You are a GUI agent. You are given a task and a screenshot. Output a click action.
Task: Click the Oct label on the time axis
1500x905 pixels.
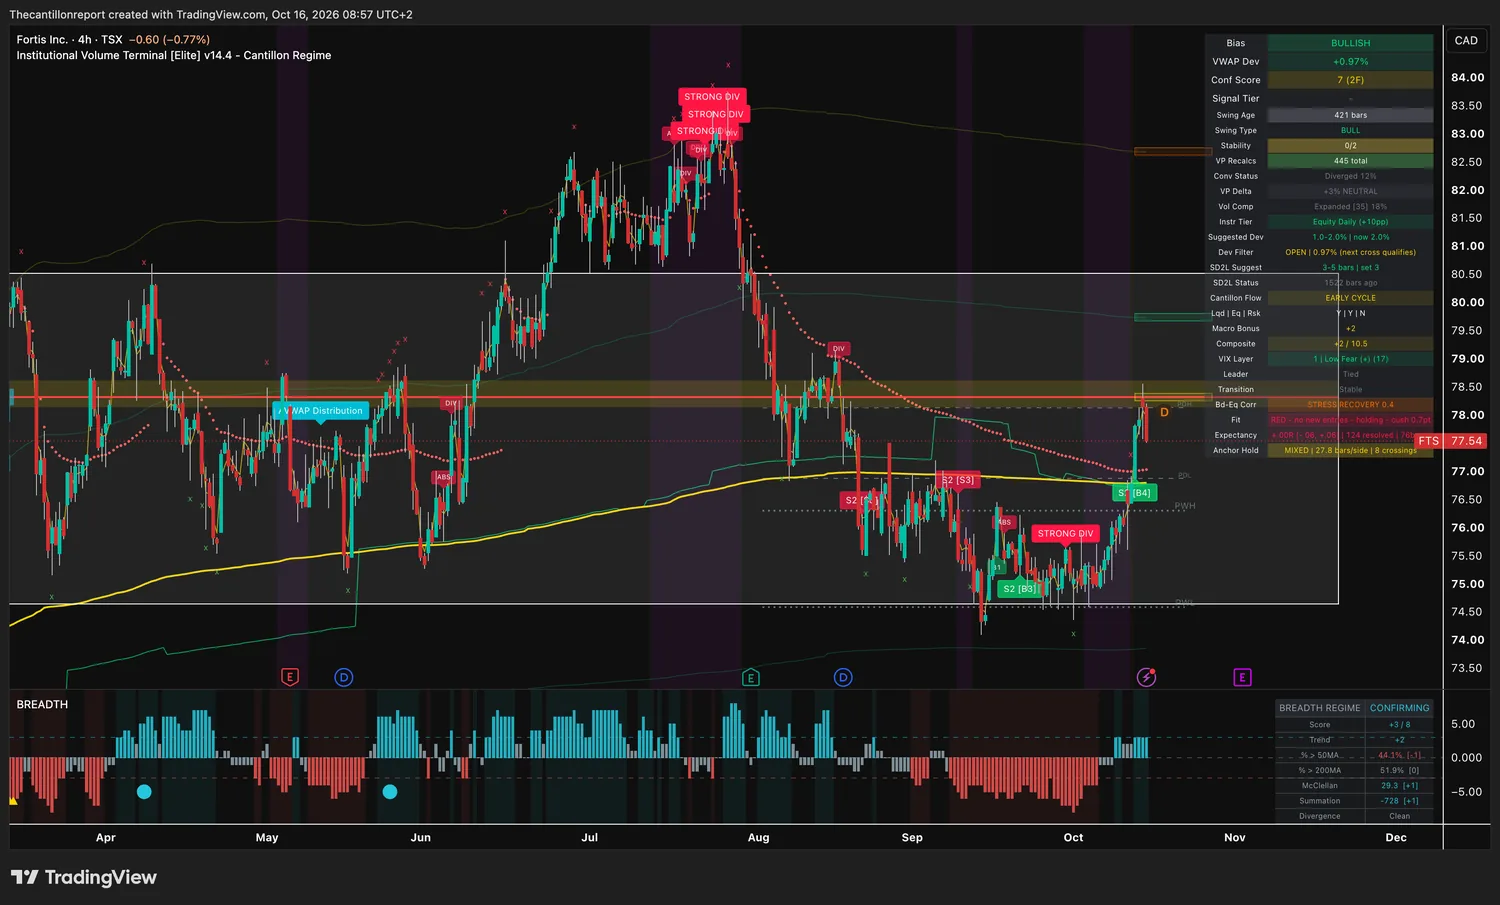[x=1073, y=838]
